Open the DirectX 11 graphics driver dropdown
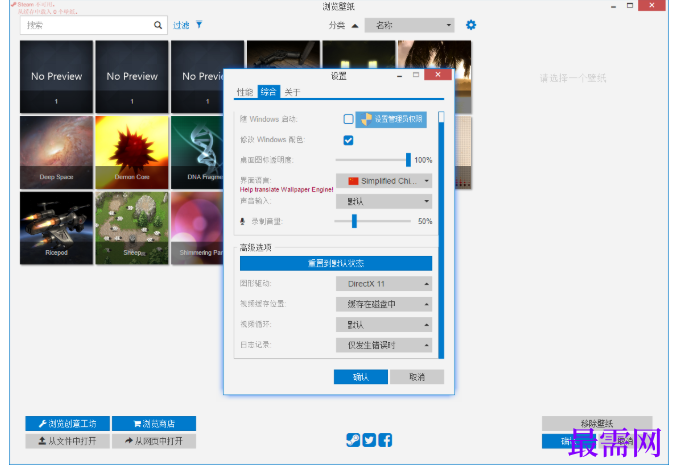This screenshot has width=680, height=474. 384,284
